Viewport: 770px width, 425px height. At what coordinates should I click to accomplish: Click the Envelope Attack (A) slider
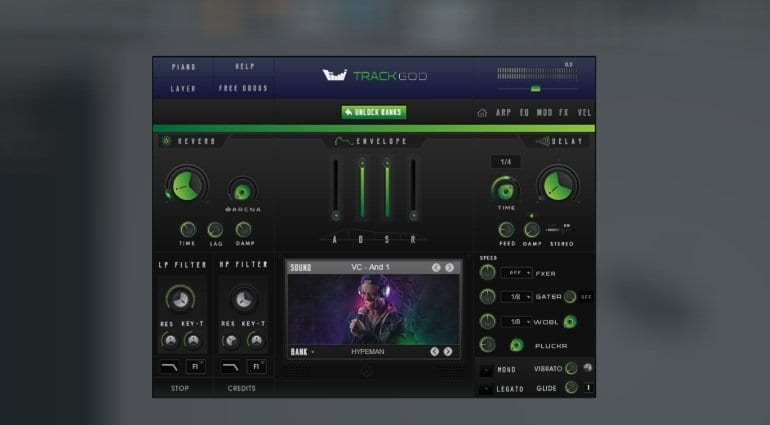pyautogui.click(x=336, y=189)
